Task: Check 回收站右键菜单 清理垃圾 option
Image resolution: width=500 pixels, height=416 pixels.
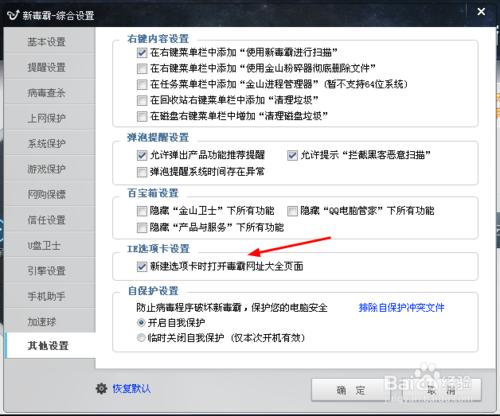Action: (x=142, y=100)
